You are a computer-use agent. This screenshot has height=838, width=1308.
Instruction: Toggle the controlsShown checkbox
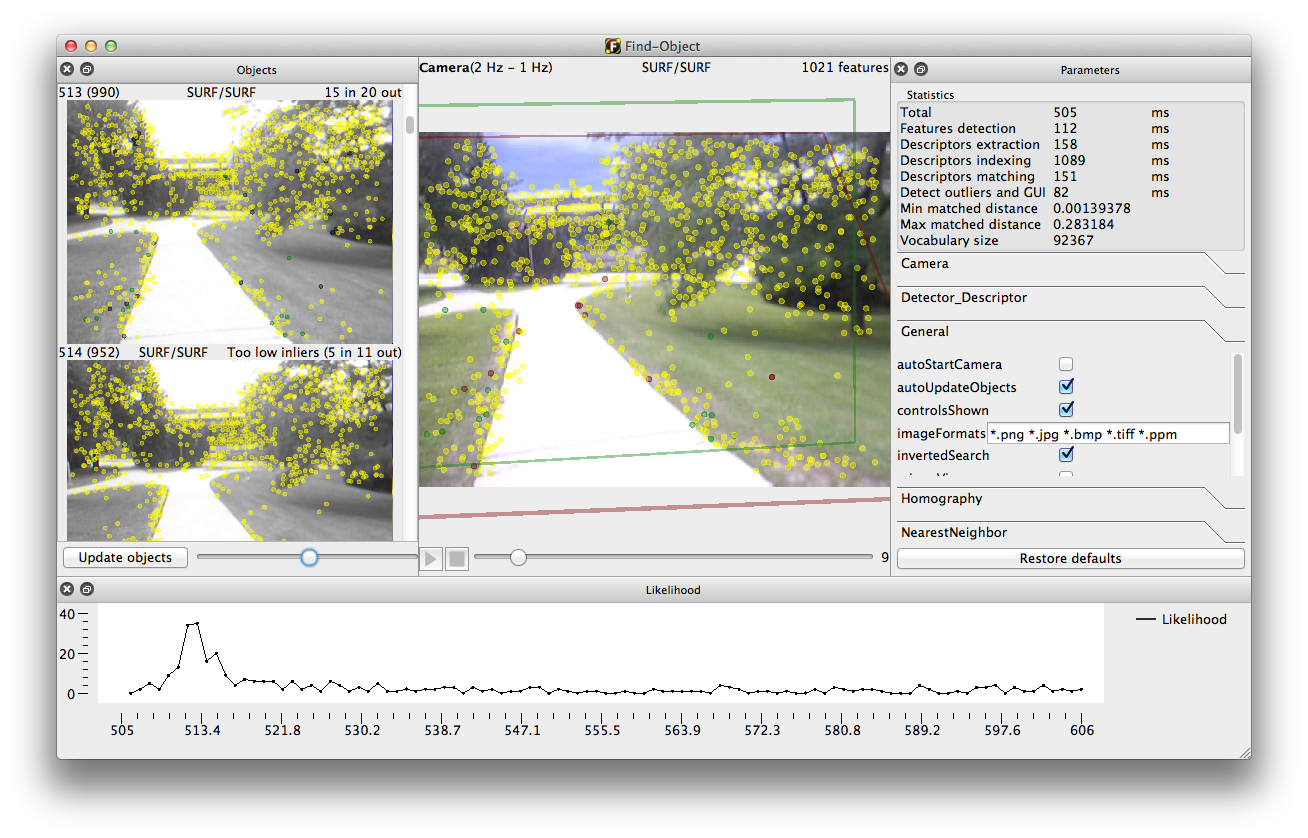pos(1066,410)
